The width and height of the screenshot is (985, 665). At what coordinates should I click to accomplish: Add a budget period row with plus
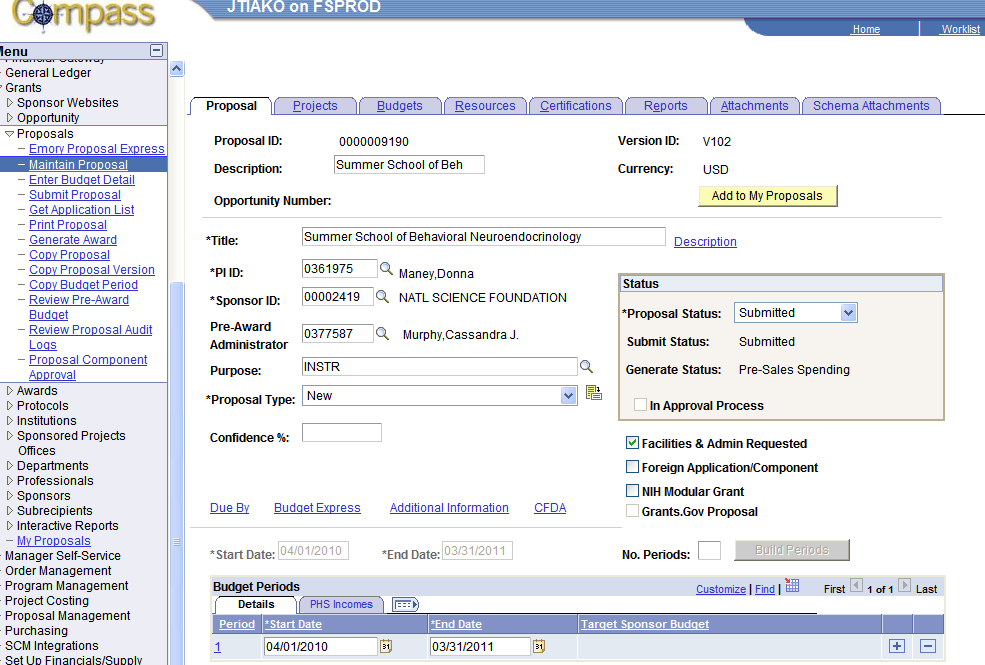tap(896, 646)
